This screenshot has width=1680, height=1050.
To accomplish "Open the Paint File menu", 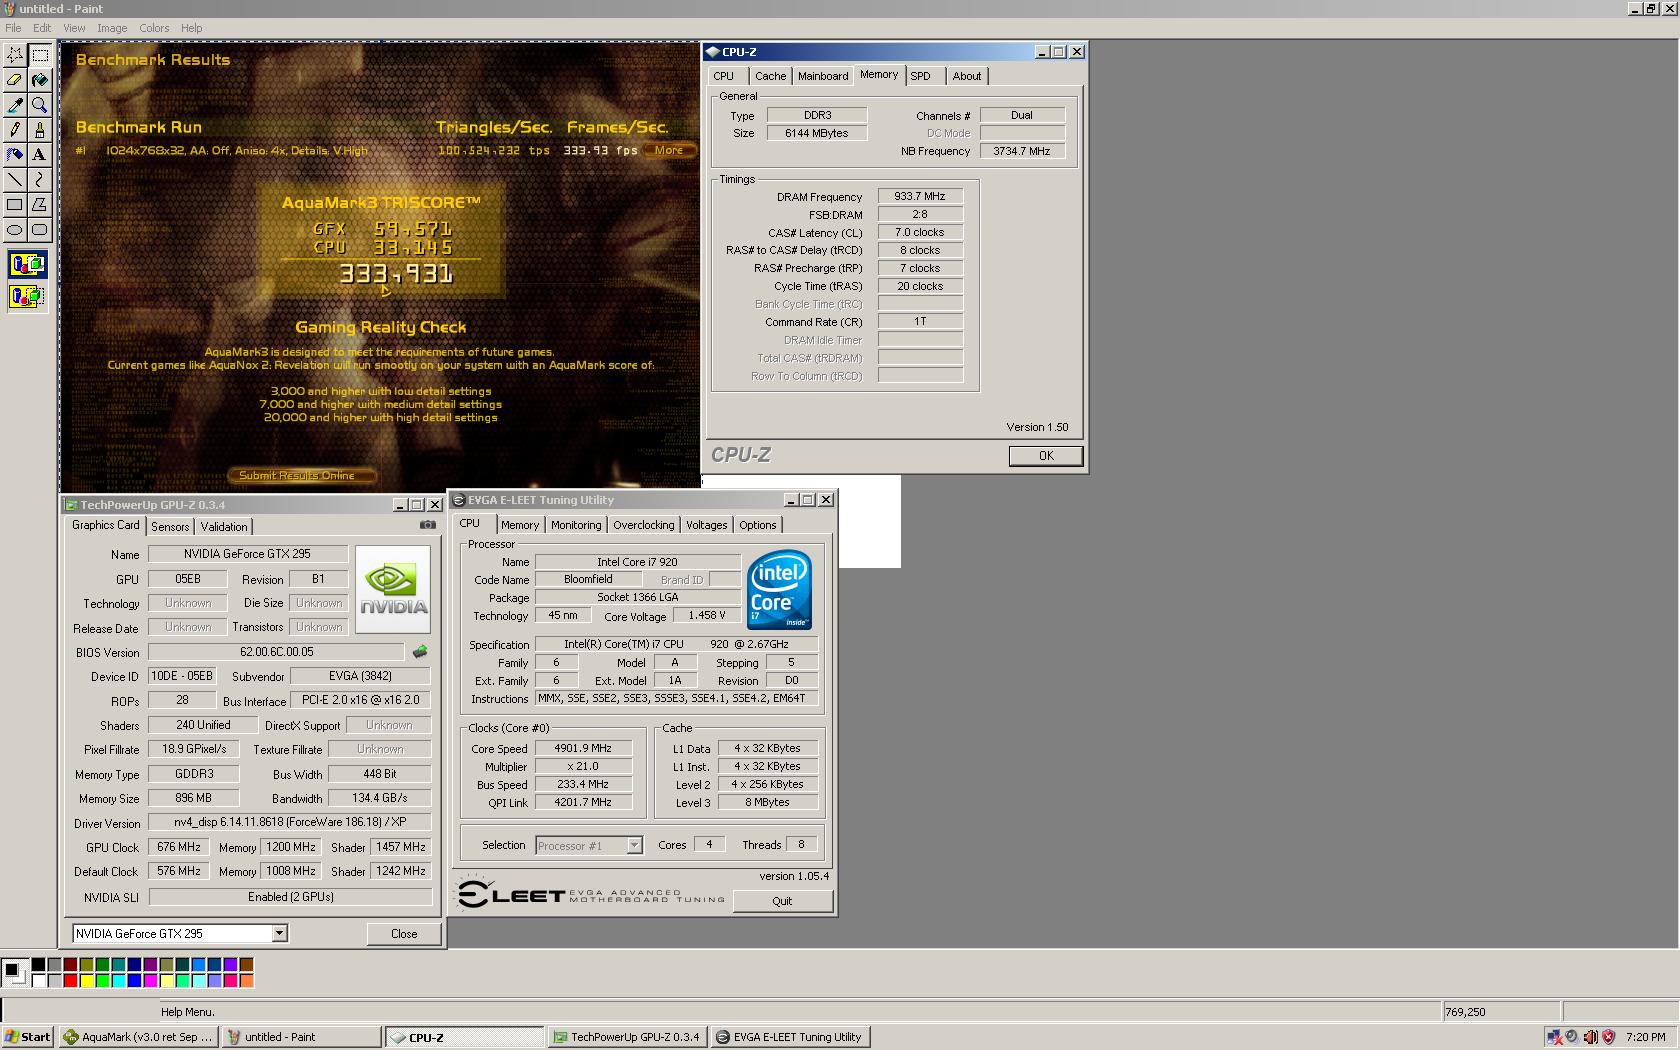I will (x=13, y=28).
